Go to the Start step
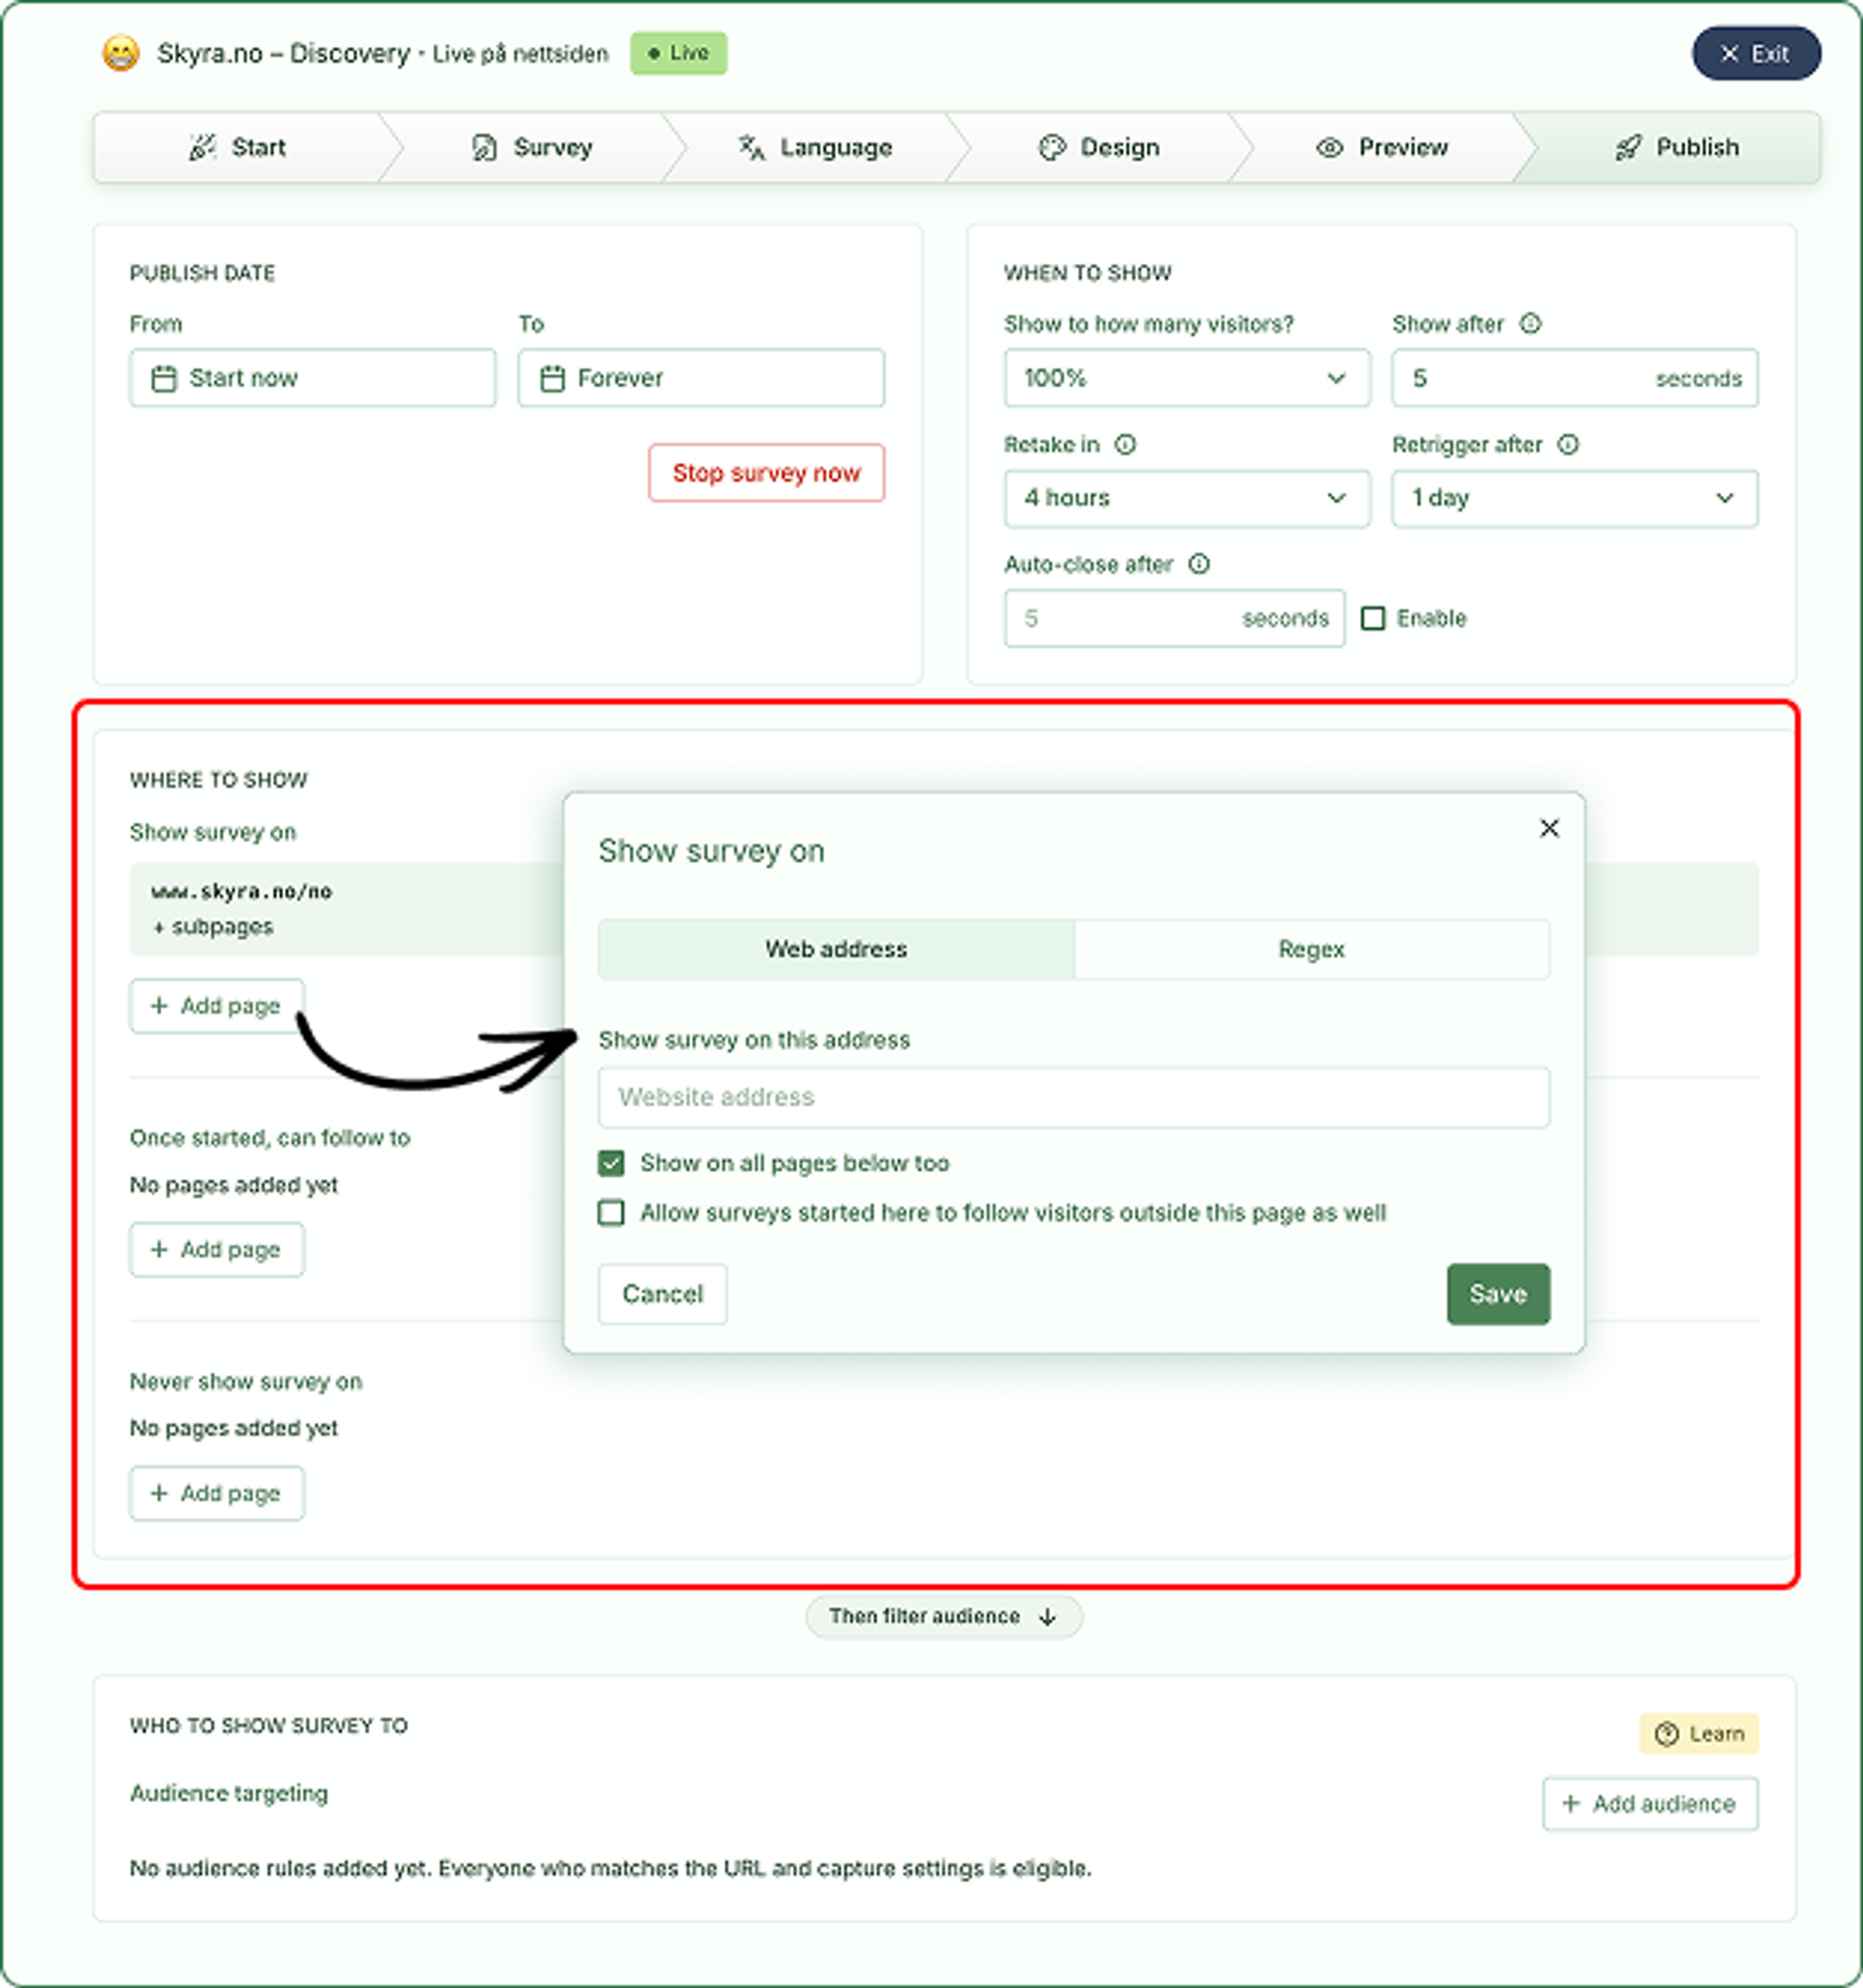1863x1988 pixels. click(238, 148)
